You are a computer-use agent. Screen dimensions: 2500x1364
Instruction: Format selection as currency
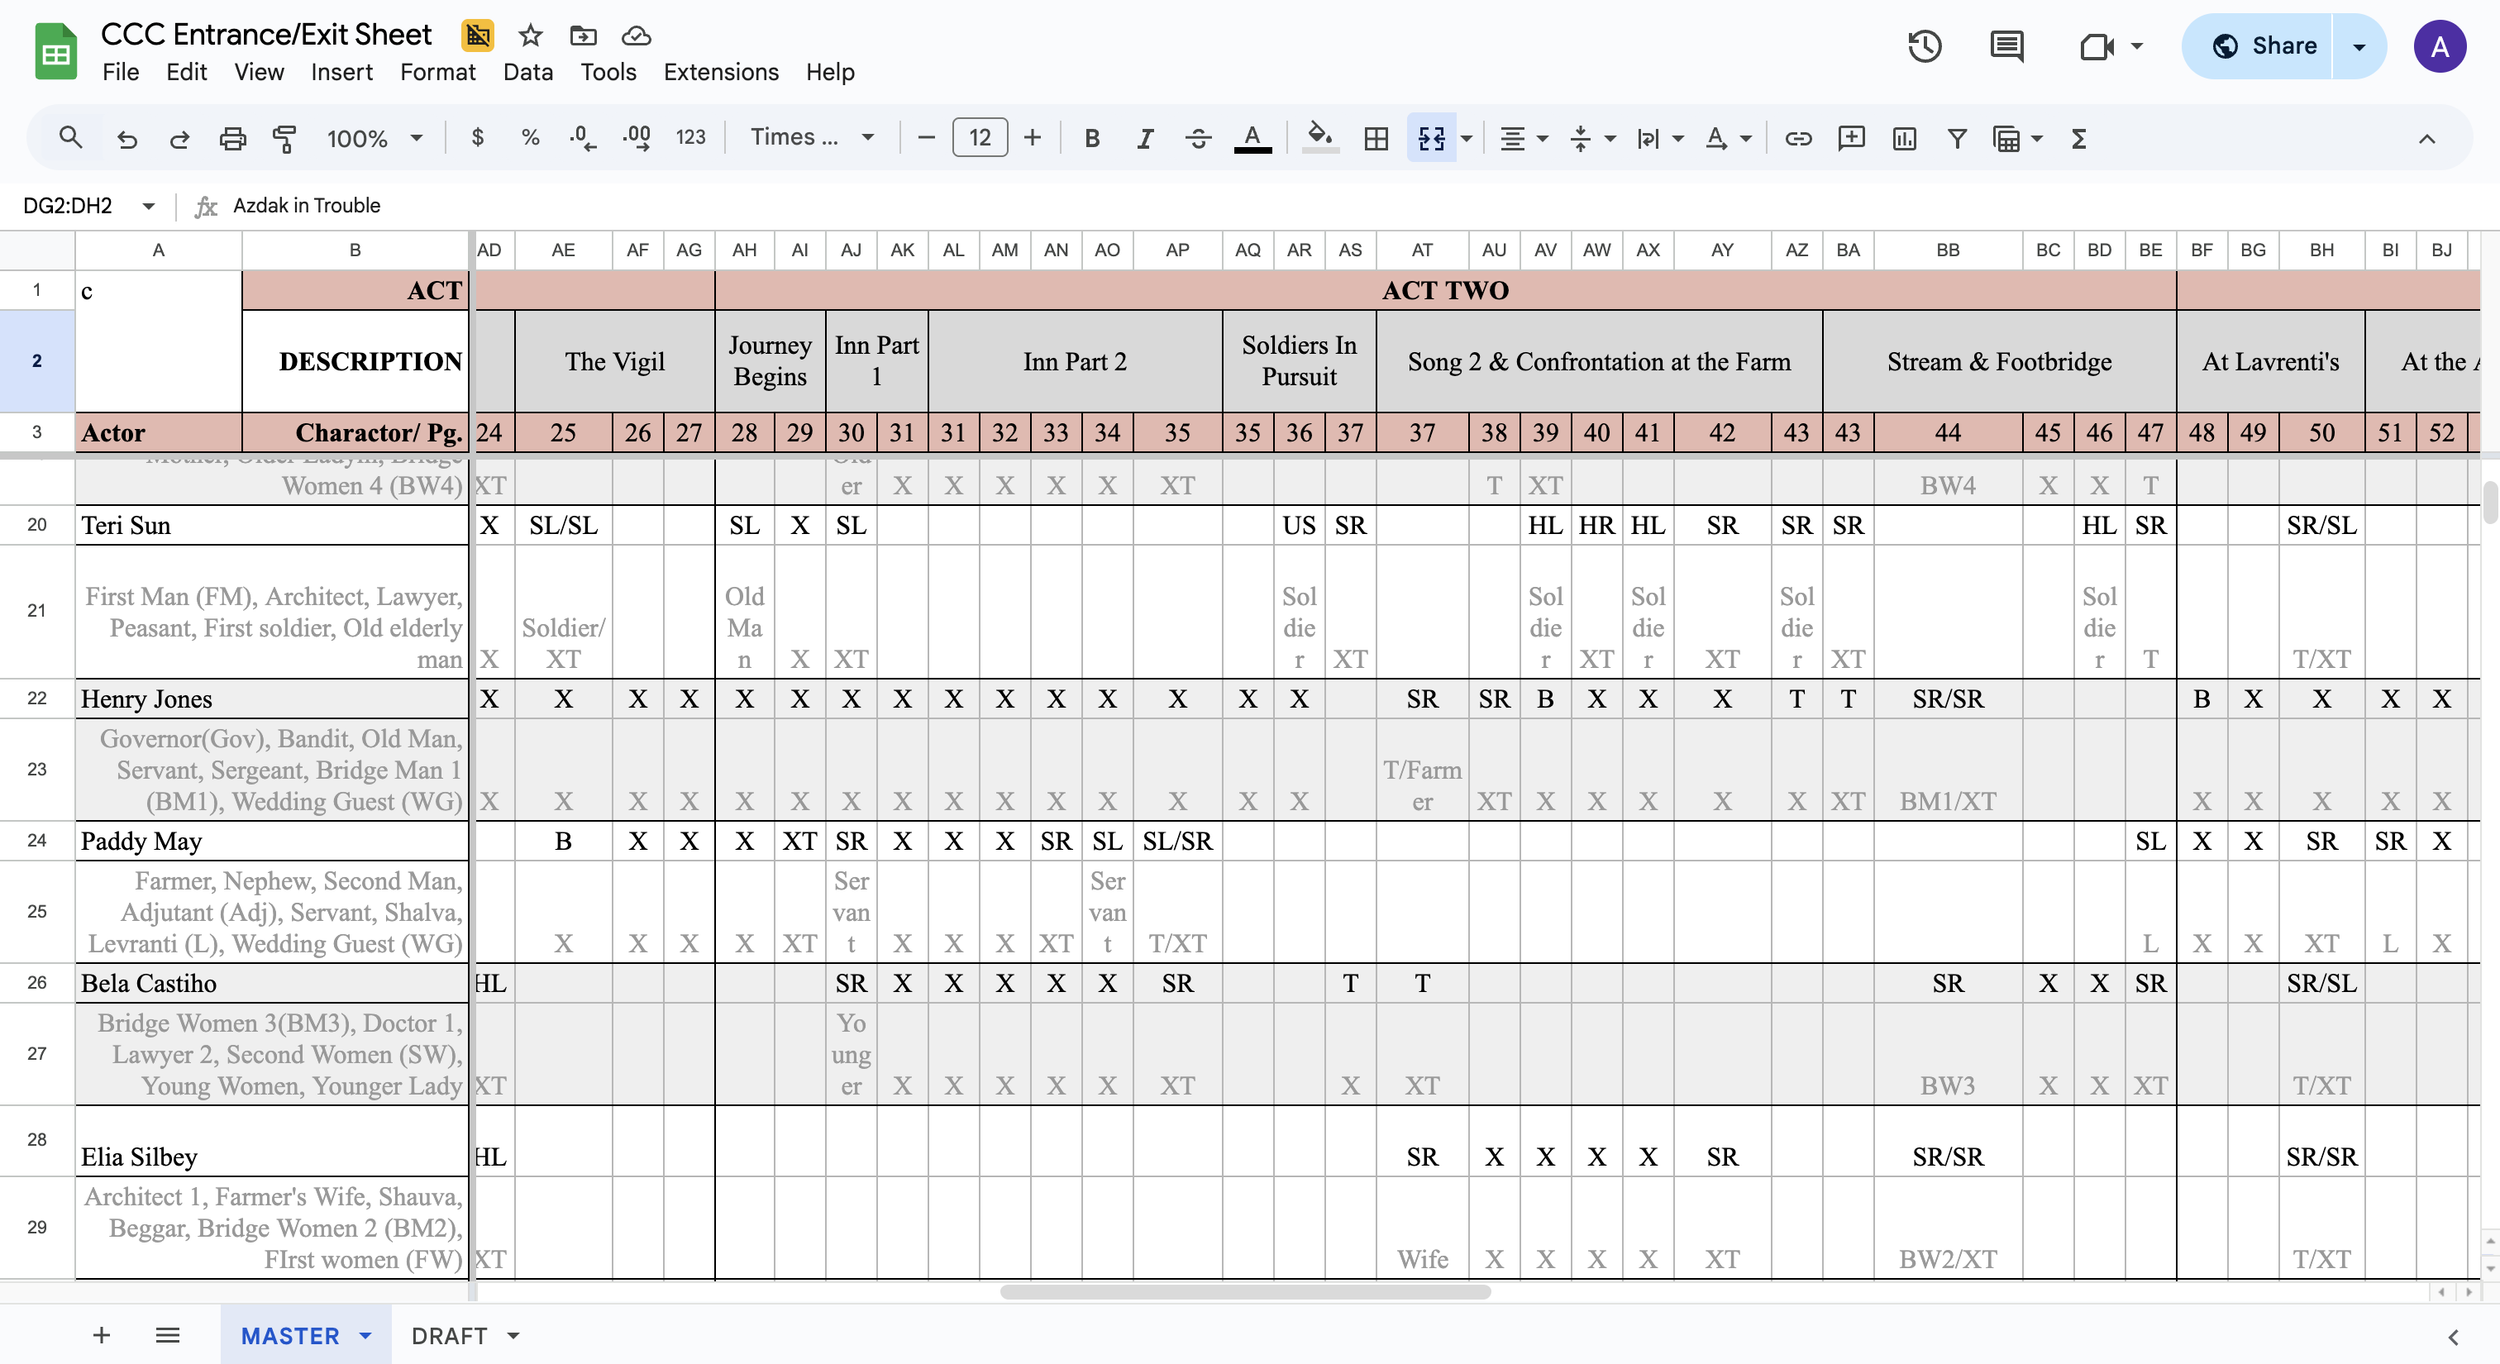(478, 138)
